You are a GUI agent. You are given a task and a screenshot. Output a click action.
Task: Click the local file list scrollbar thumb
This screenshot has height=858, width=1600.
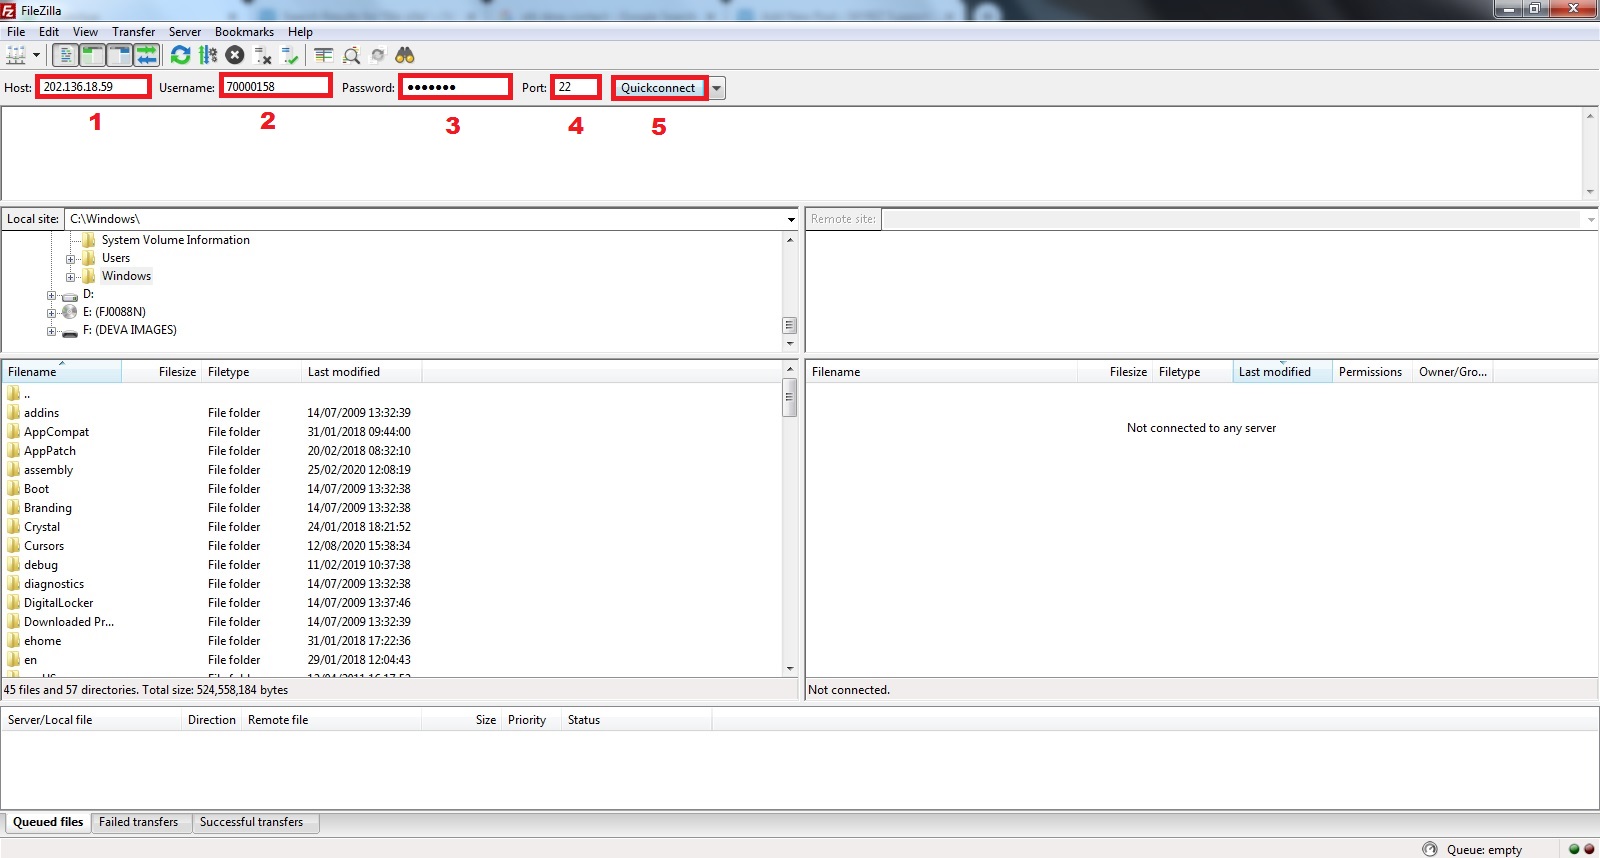[789, 398]
